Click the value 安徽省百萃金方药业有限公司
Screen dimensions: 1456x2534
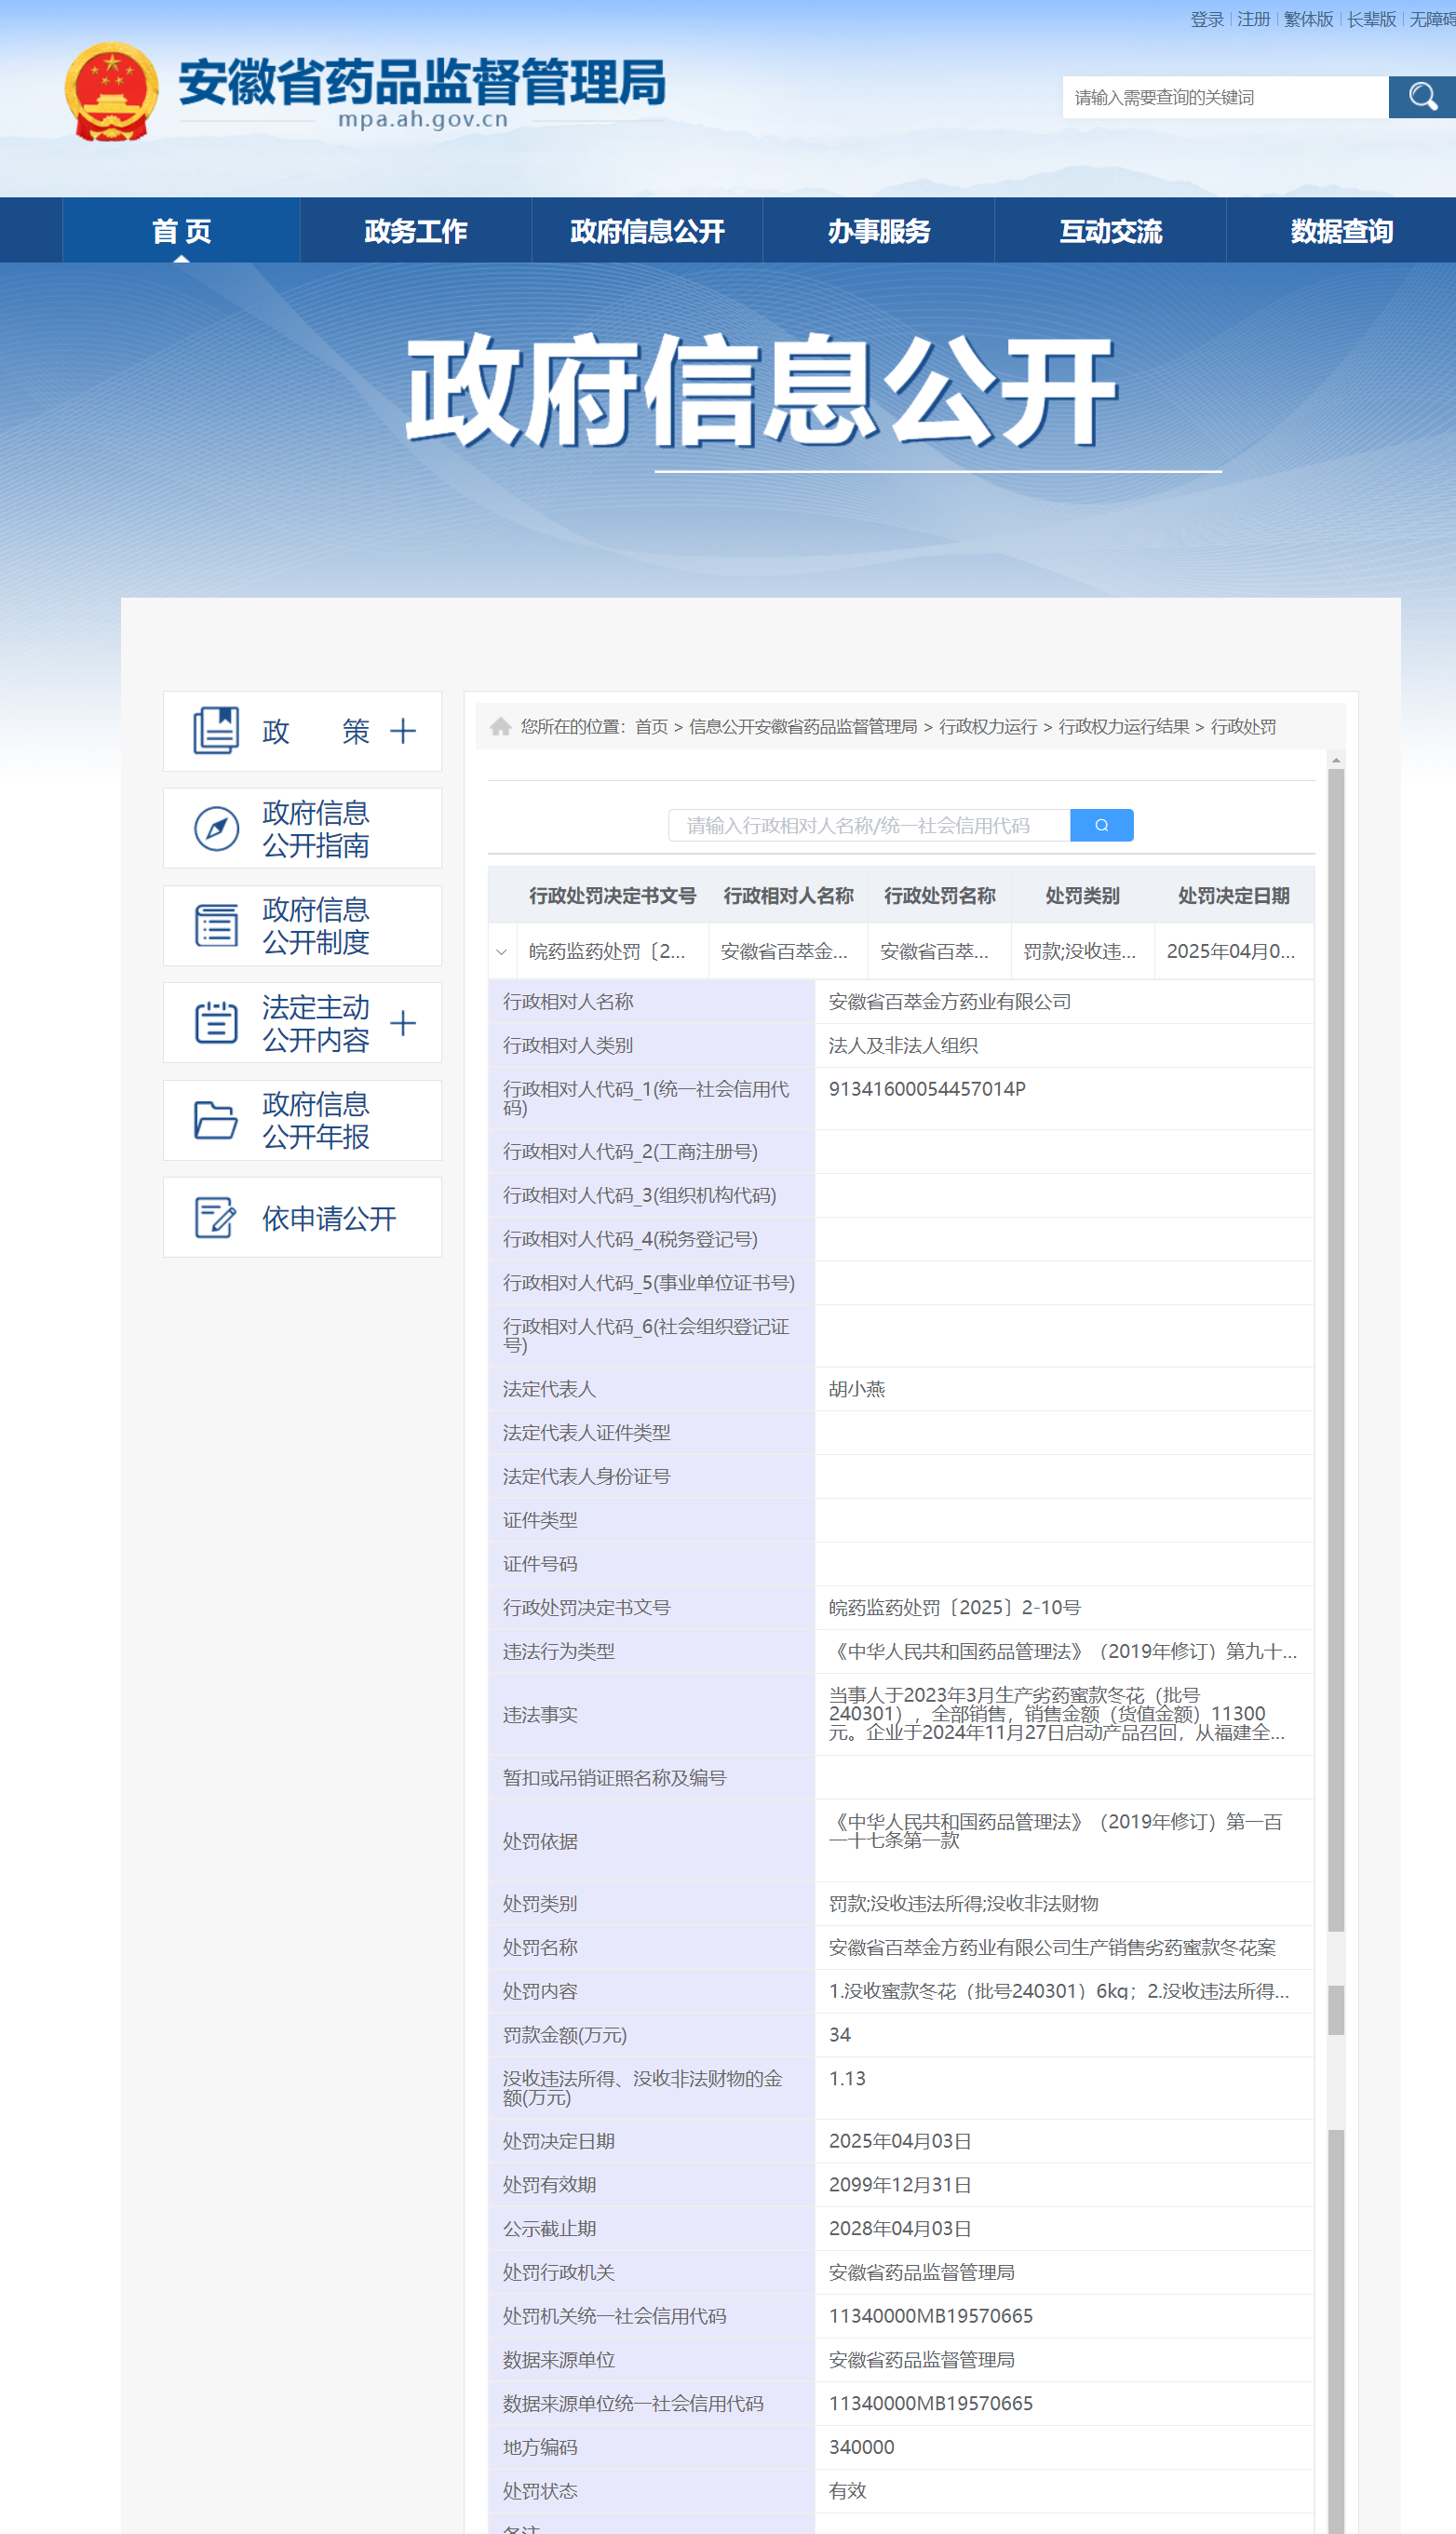[950, 1001]
